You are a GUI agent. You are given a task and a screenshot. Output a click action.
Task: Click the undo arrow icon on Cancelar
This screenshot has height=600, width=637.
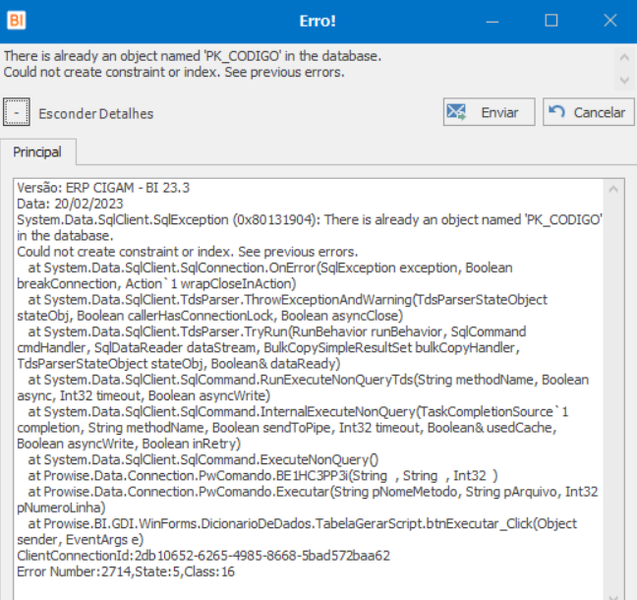(557, 111)
